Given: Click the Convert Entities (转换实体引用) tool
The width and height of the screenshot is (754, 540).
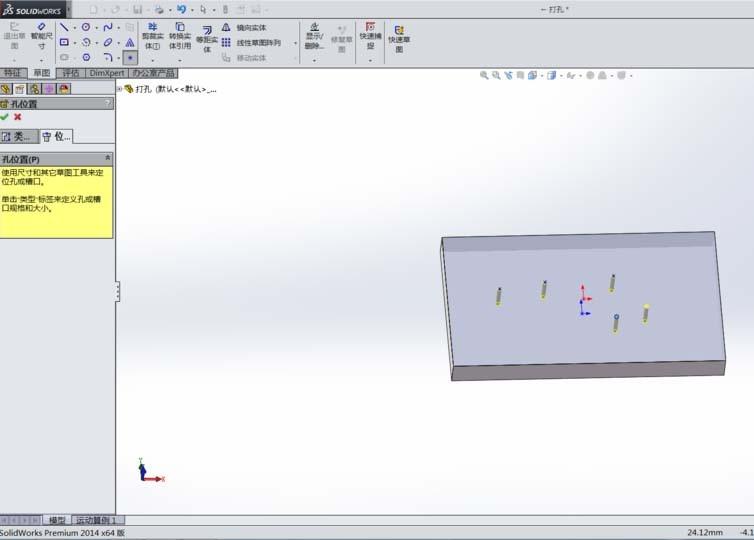Looking at the screenshot, I should click(x=180, y=36).
